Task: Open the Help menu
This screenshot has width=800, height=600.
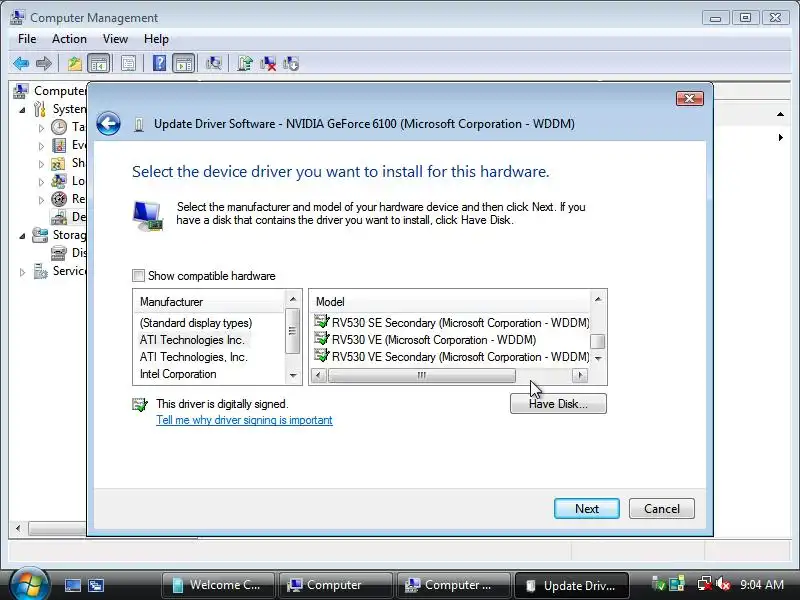Action: coord(156,39)
